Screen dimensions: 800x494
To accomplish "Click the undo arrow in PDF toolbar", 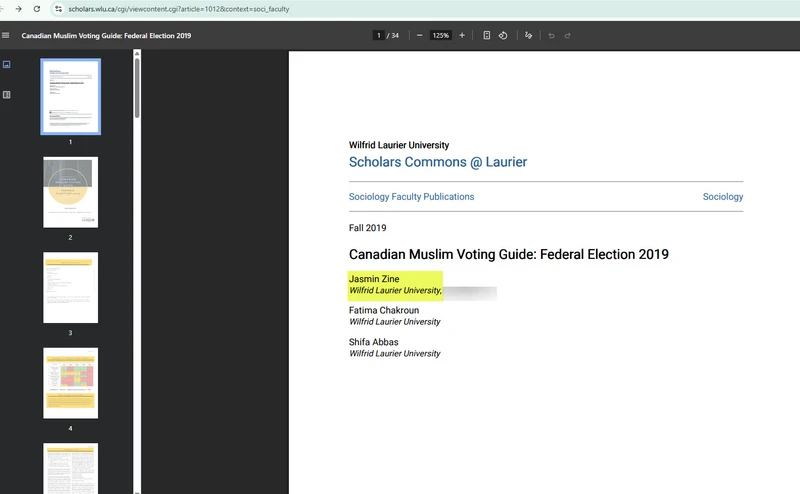I will tap(552, 36).
